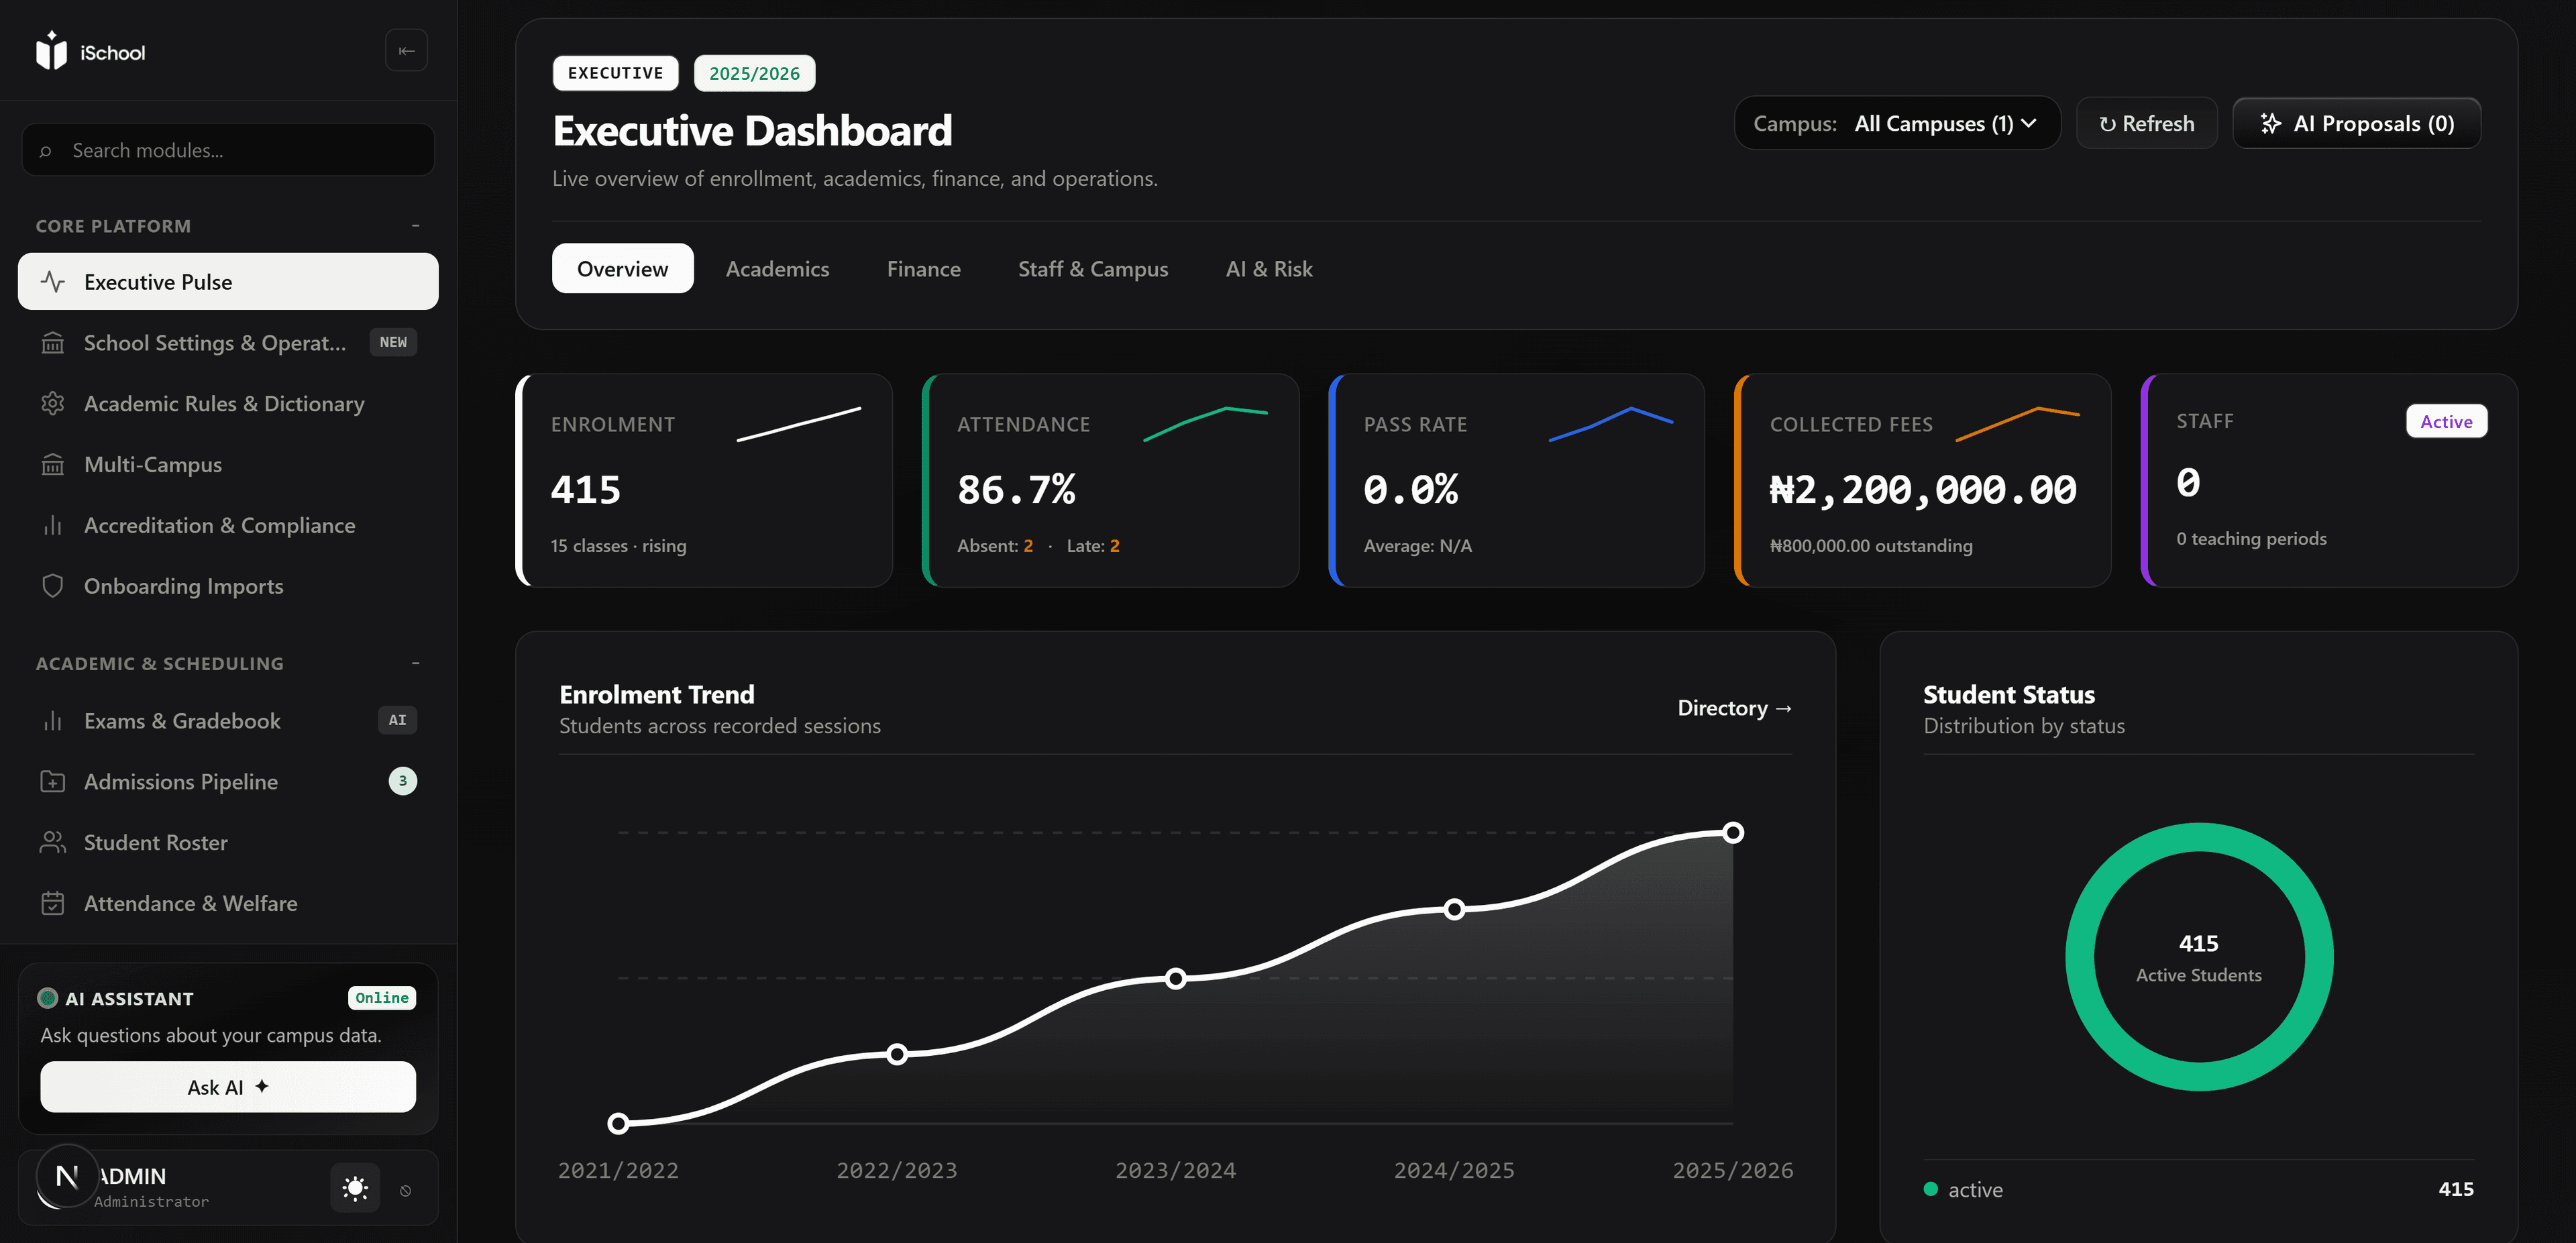The height and width of the screenshot is (1243, 2576).
Task: Click the ₦800,000.00 outstanding text
Action: coord(1870,546)
